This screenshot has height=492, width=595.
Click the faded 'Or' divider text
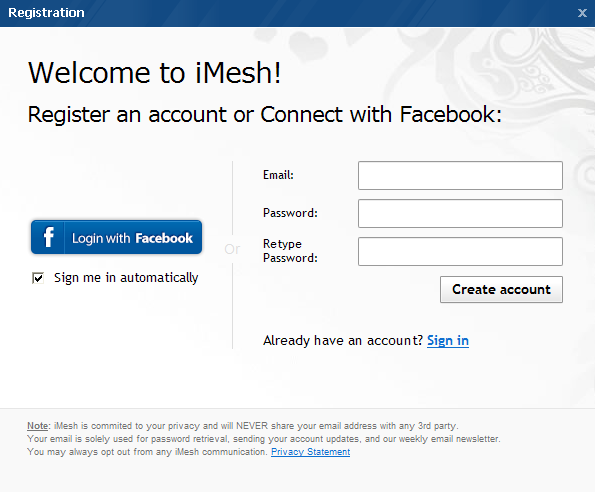[x=232, y=249]
